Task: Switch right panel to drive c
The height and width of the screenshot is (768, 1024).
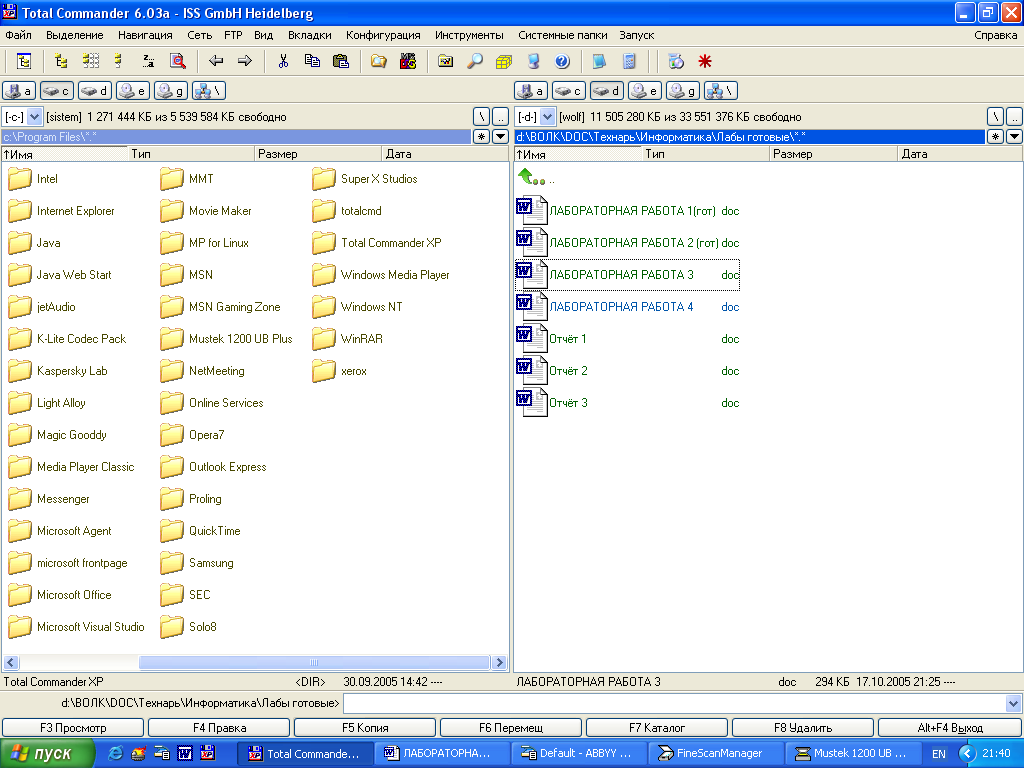Action: point(568,91)
